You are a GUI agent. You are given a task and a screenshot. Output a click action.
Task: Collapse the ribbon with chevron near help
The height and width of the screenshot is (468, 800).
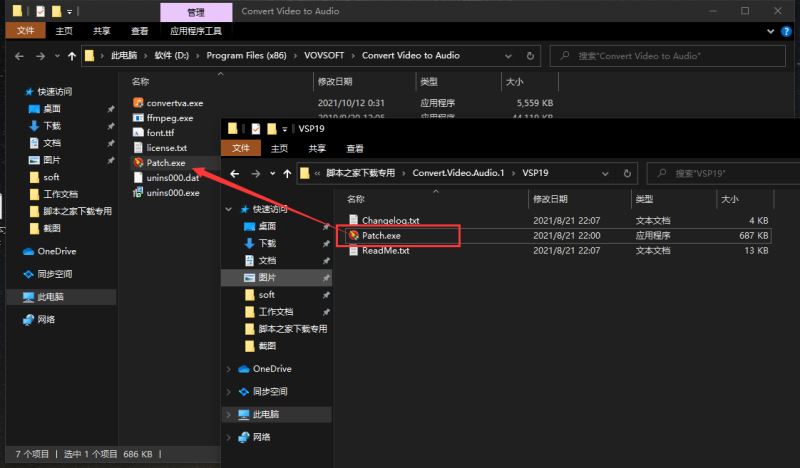pos(770,31)
